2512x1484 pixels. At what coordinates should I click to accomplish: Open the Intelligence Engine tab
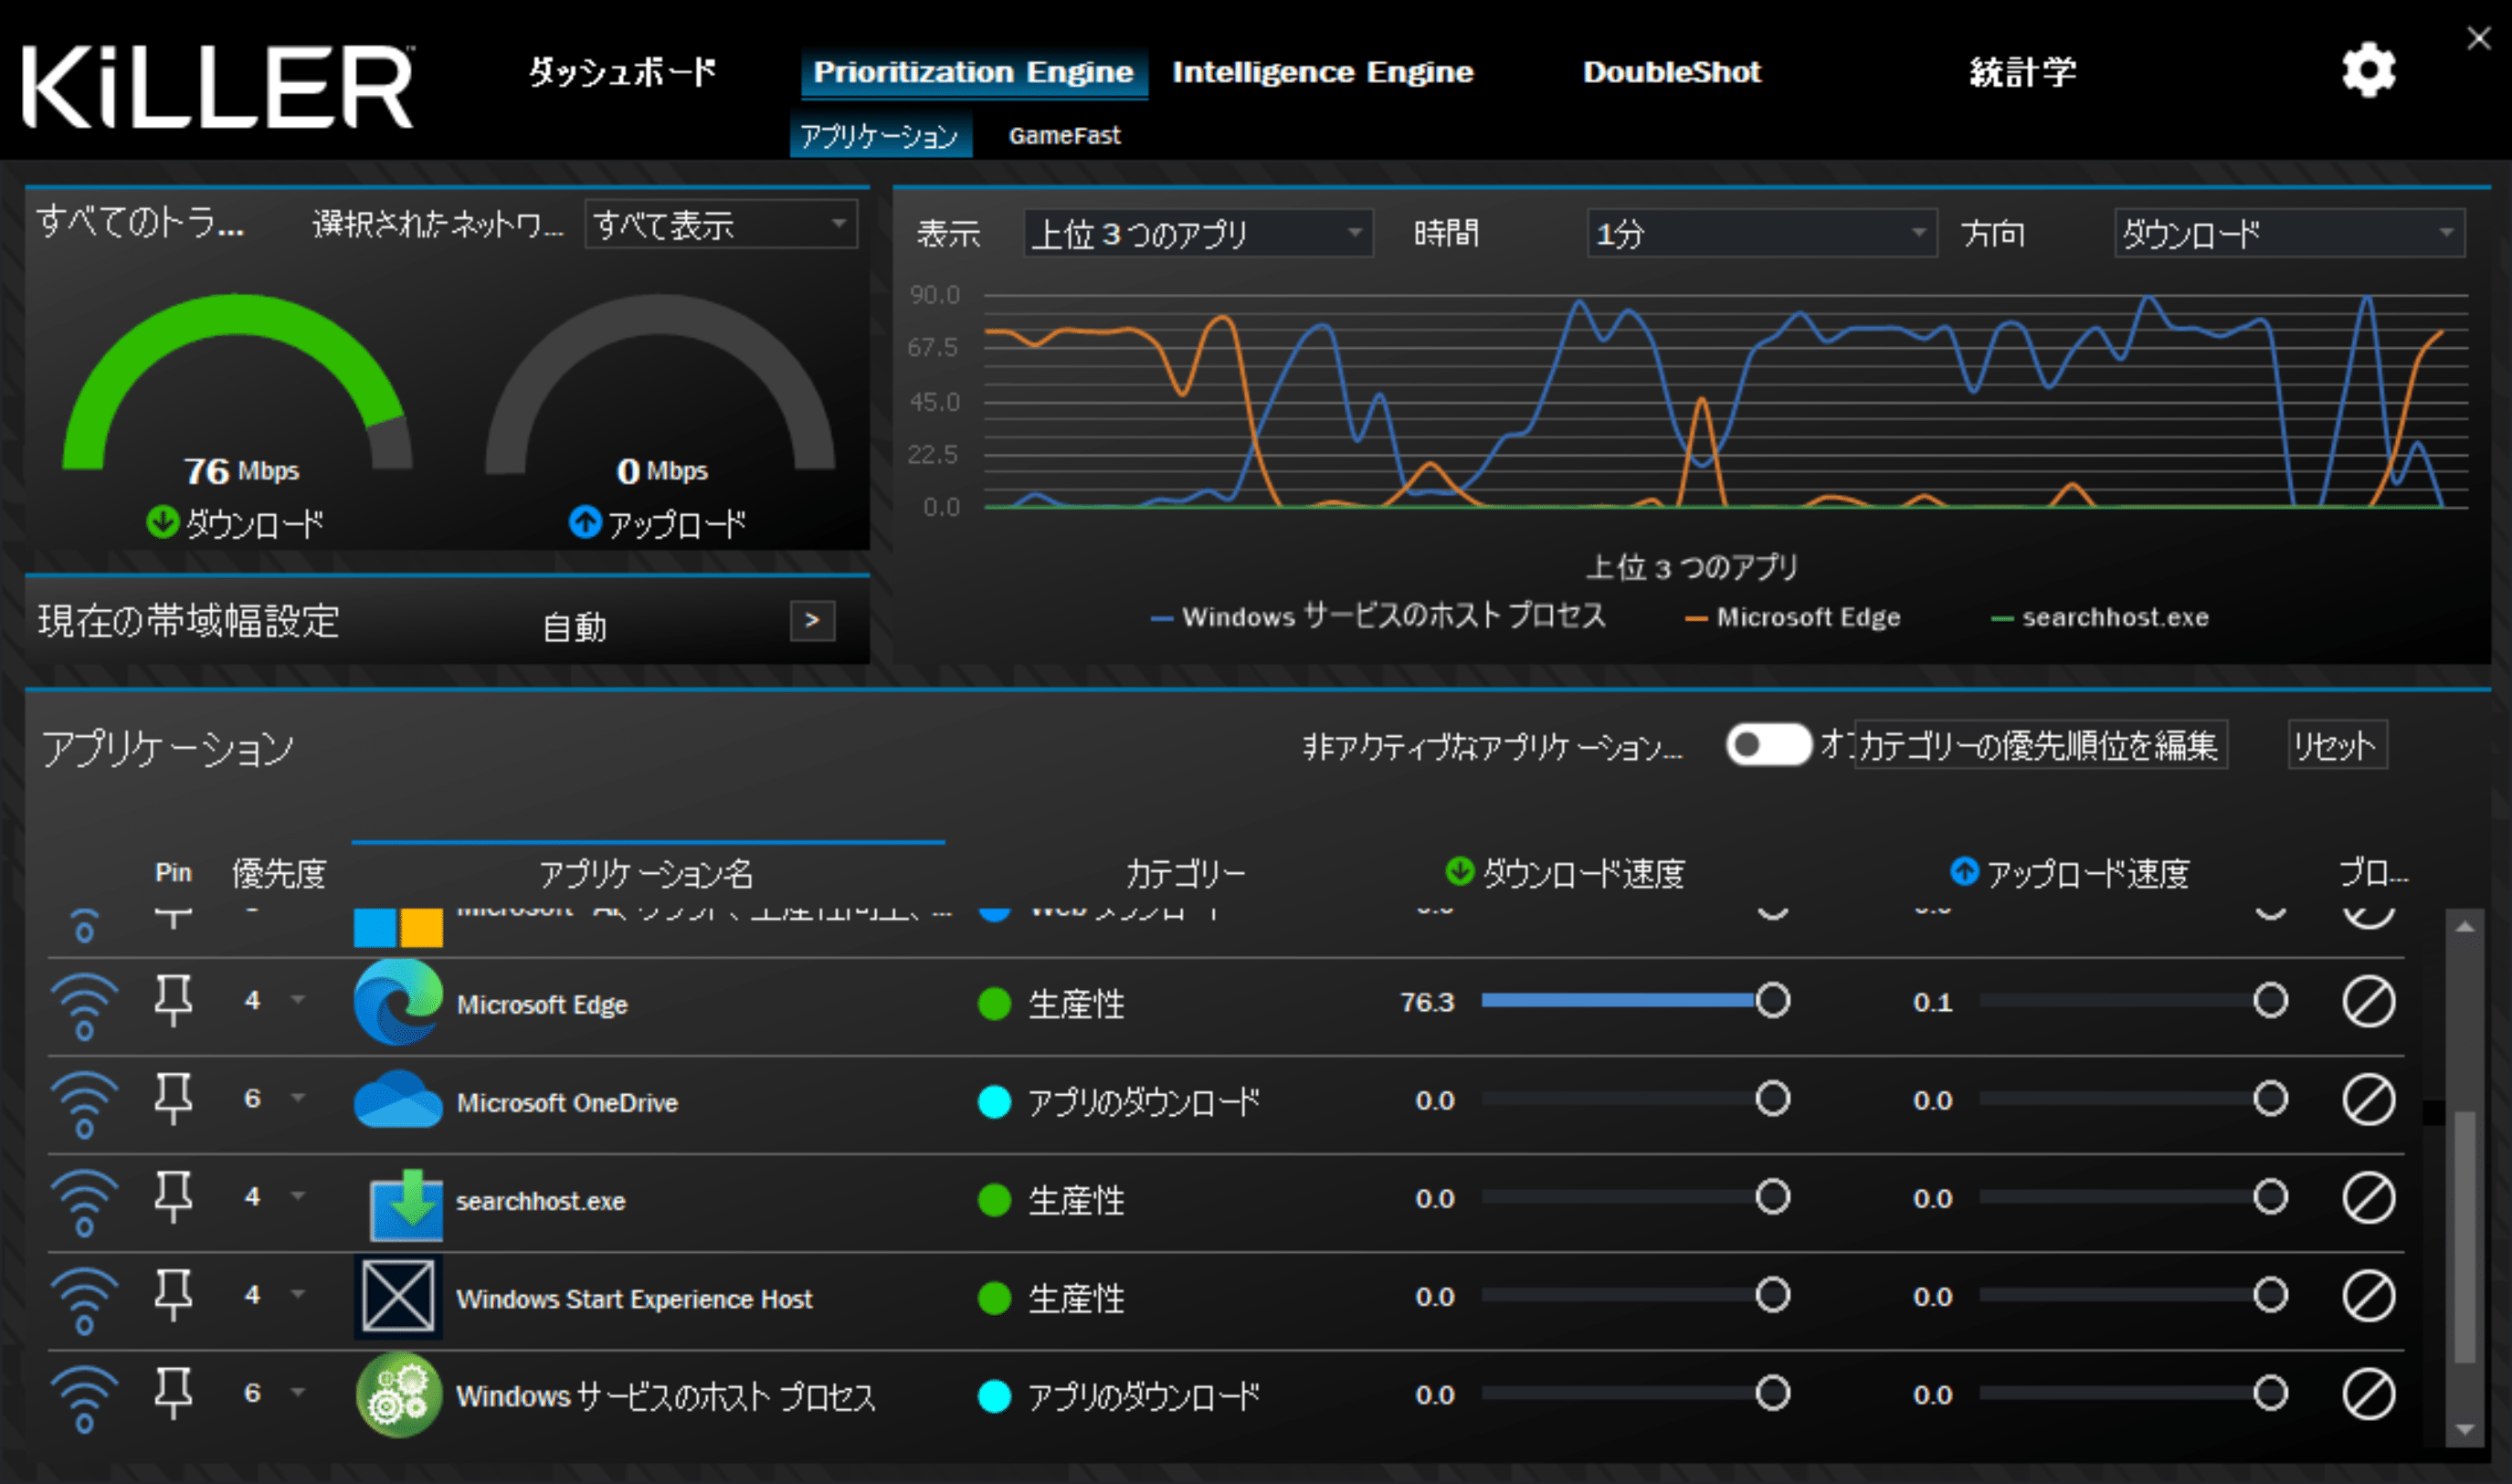(1322, 72)
